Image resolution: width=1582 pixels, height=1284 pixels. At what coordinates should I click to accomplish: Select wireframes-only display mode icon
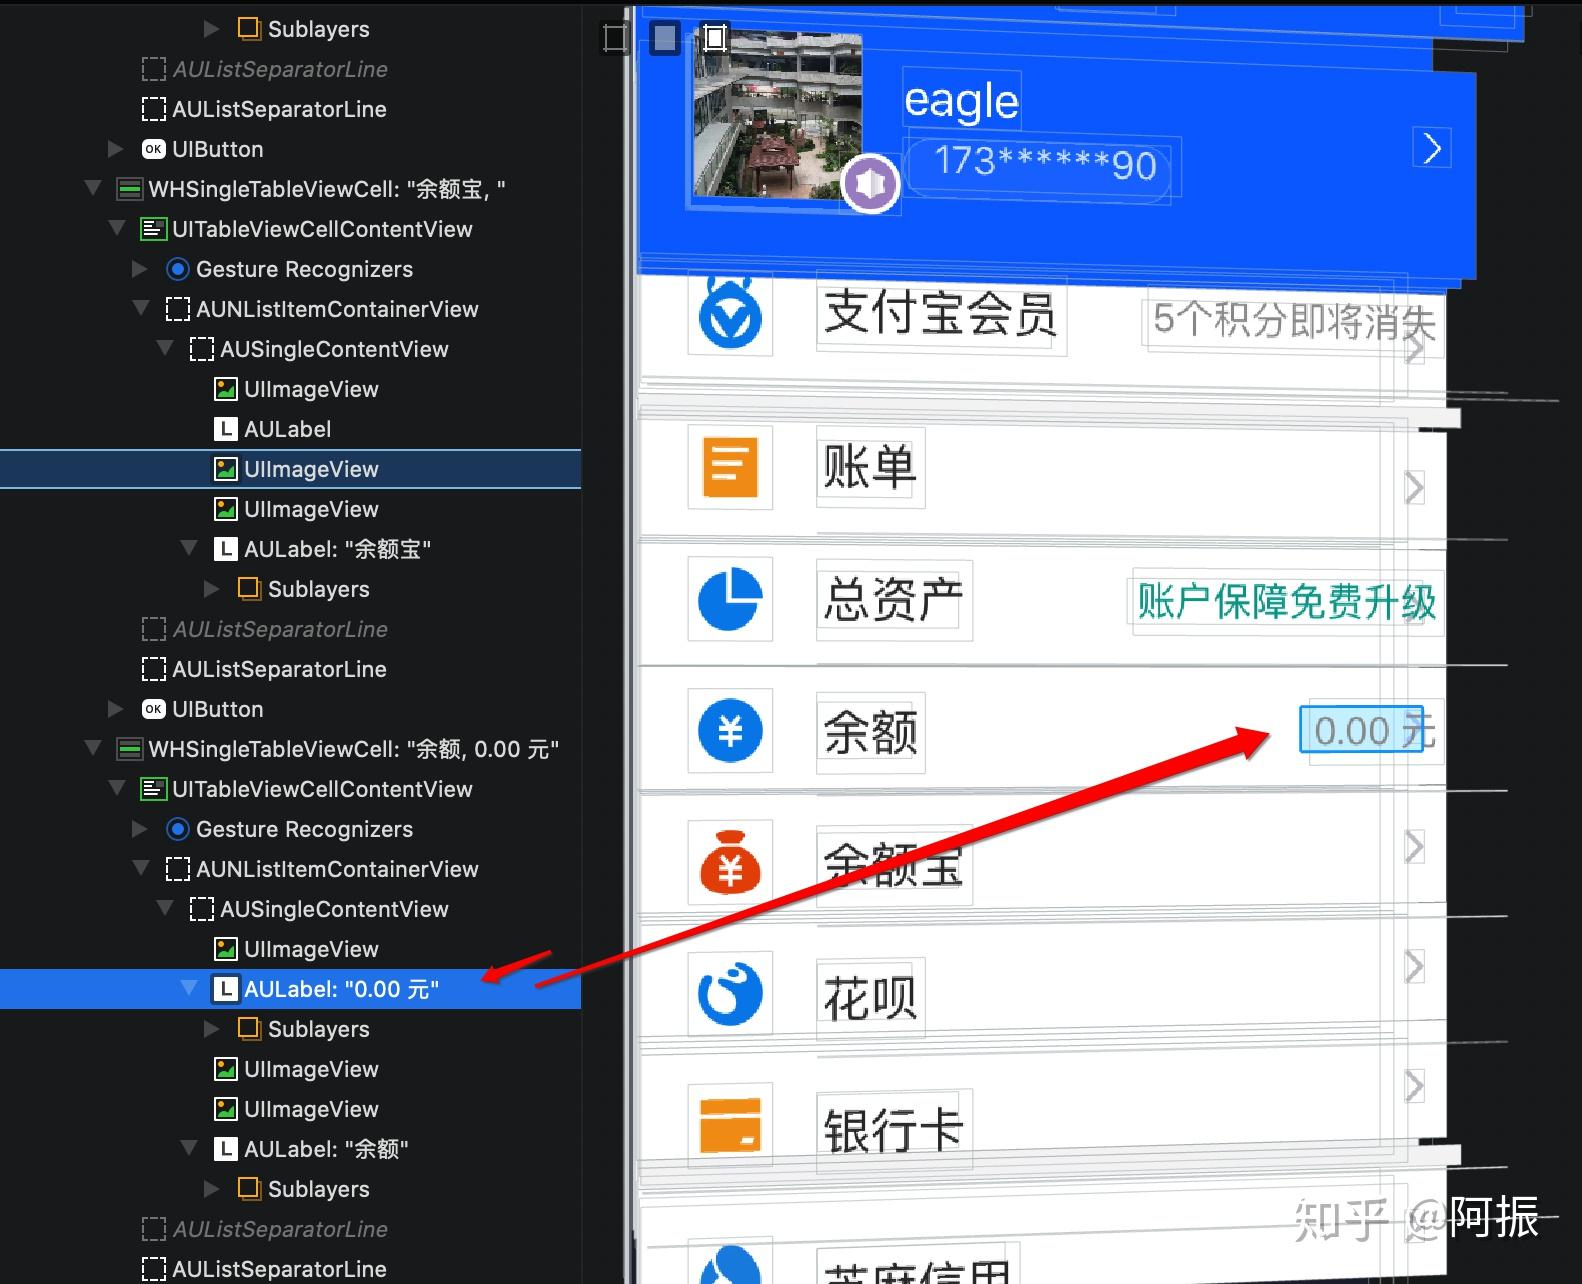pos(615,38)
